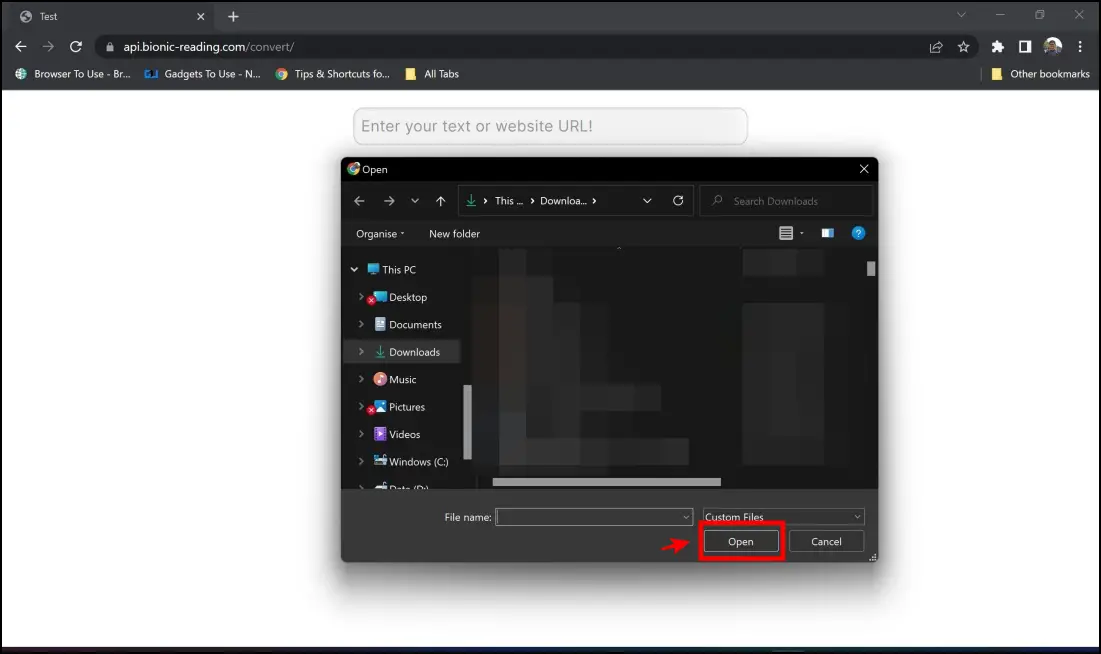Open the Chrome extensions puzzle icon
This screenshot has width=1101, height=654.
coord(997,47)
